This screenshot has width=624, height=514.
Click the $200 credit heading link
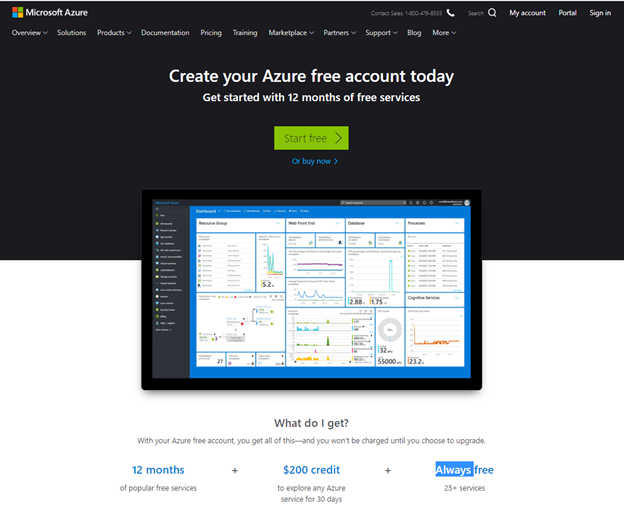click(312, 470)
